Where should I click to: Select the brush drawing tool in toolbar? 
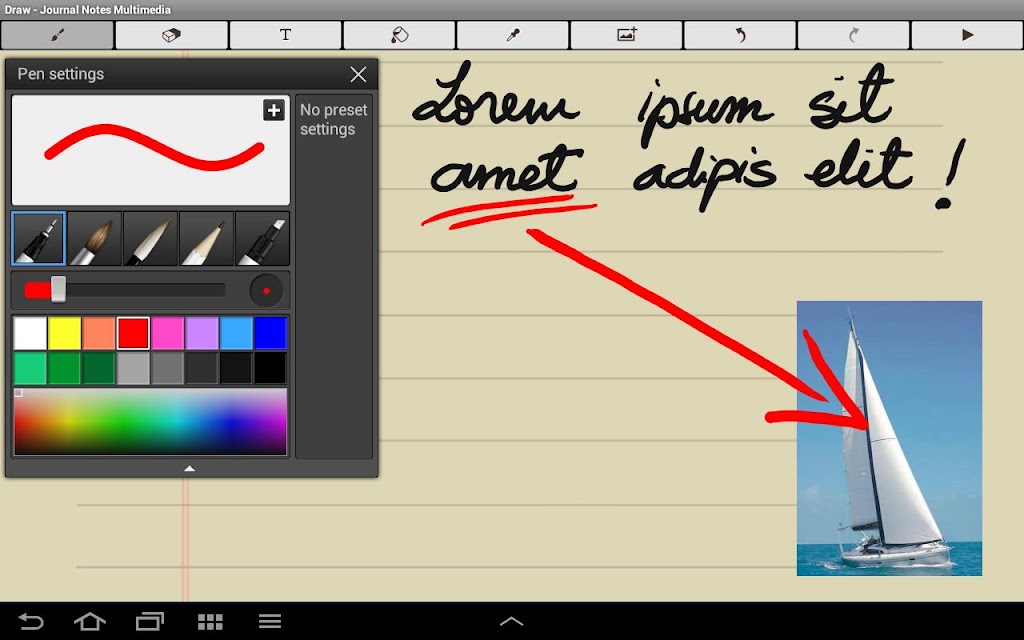(x=57, y=35)
